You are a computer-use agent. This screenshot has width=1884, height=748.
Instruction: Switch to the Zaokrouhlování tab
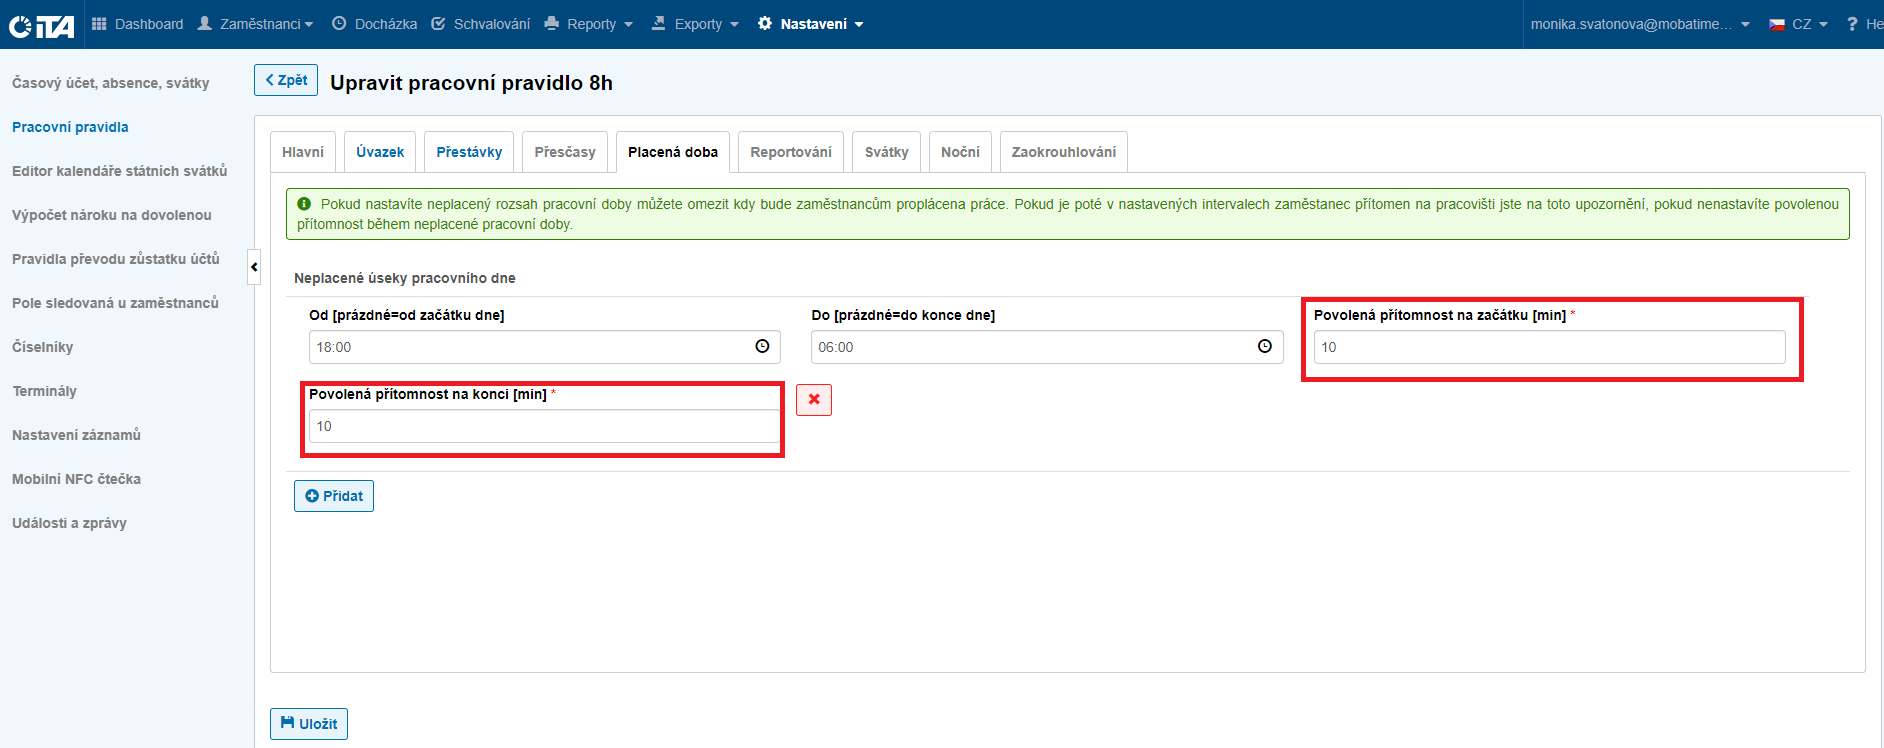coord(1063,152)
